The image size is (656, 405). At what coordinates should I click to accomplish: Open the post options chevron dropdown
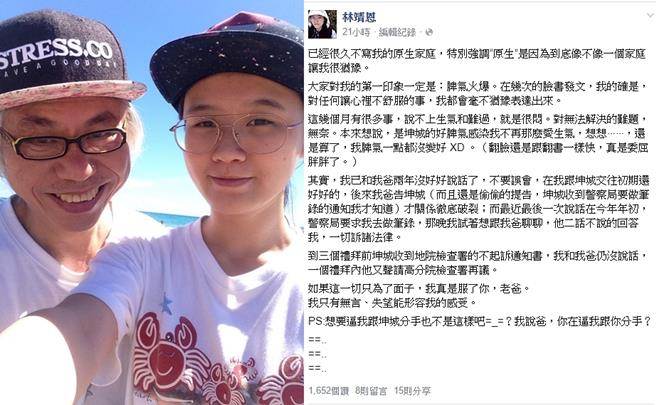point(650,15)
